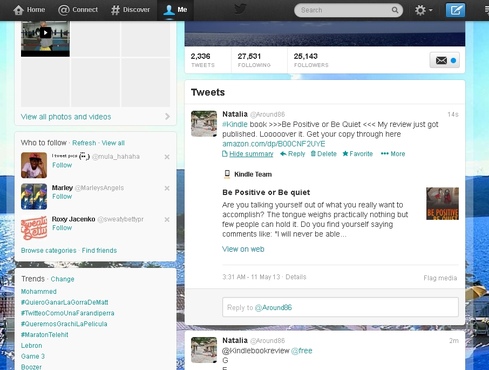This screenshot has height=370, width=489.
Task: Open the Connect tab
Action: click(x=78, y=10)
